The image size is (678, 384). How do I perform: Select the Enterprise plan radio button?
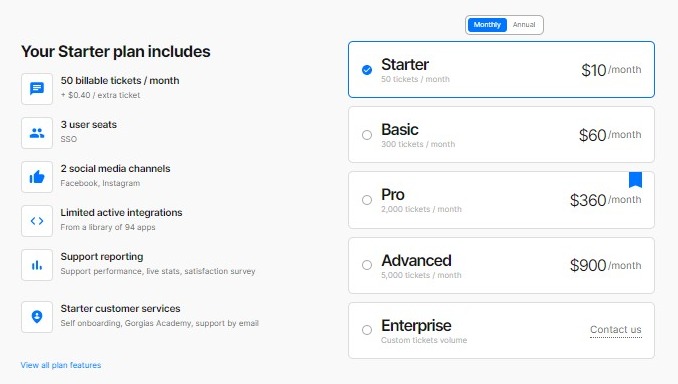pos(367,330)
